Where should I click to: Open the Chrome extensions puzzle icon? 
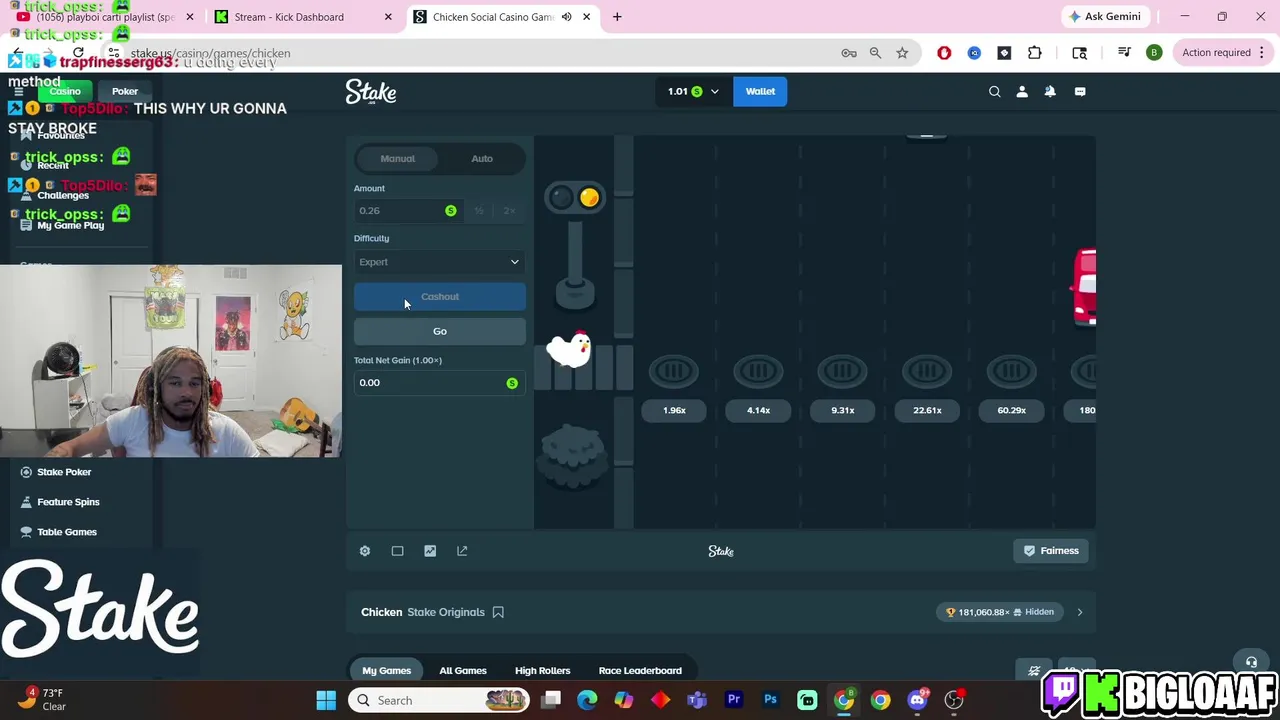[1035, 53]
